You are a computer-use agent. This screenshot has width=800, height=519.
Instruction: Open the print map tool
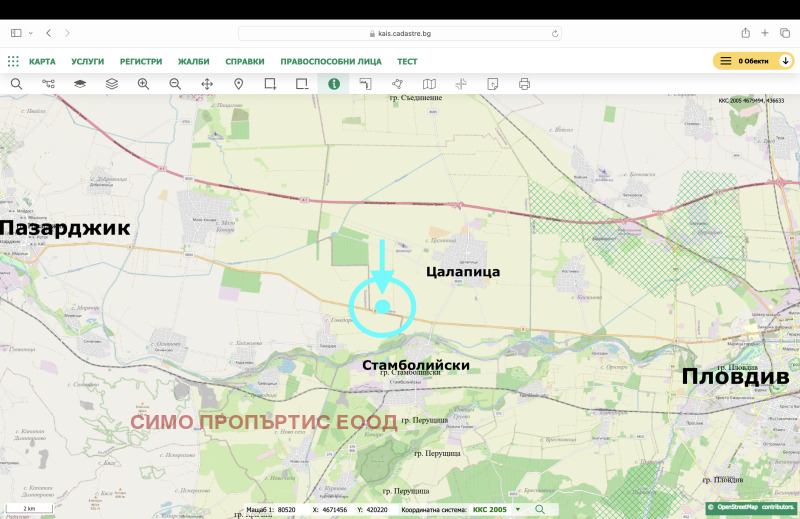524,84
